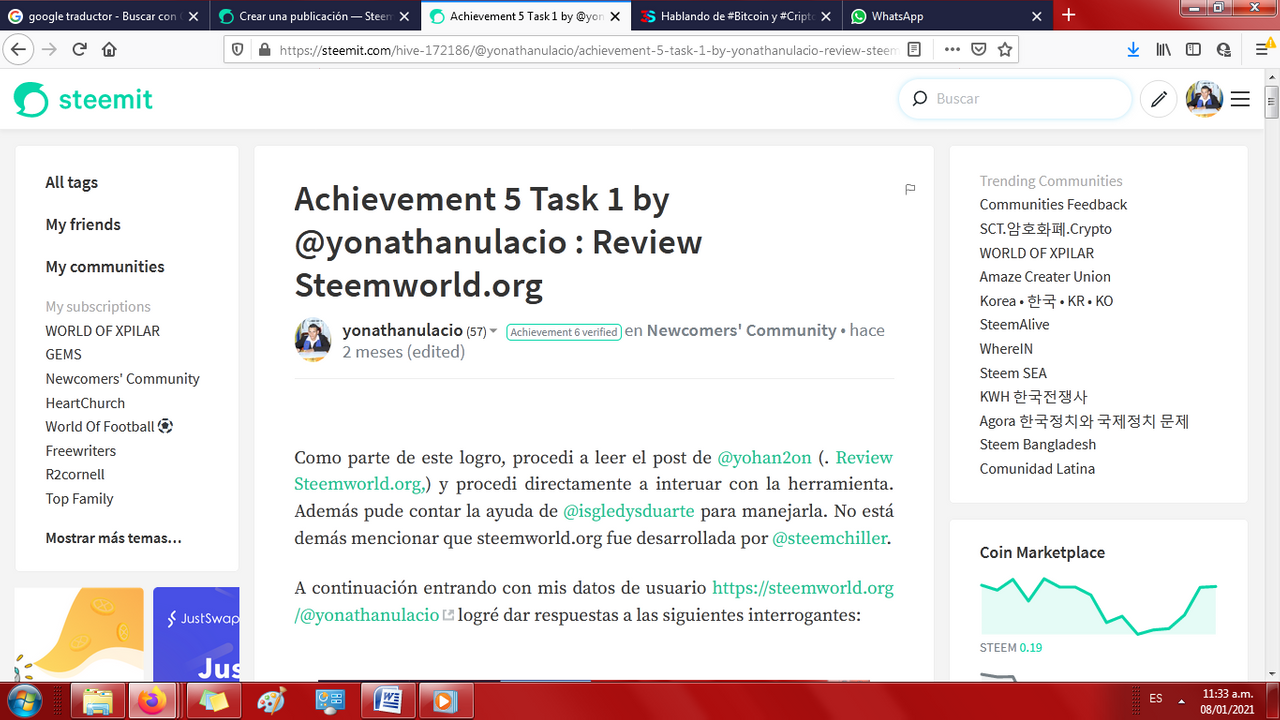Open new browser tab with plus
The height and width of the screenshot is (720, 1280).
(1068, 15)
